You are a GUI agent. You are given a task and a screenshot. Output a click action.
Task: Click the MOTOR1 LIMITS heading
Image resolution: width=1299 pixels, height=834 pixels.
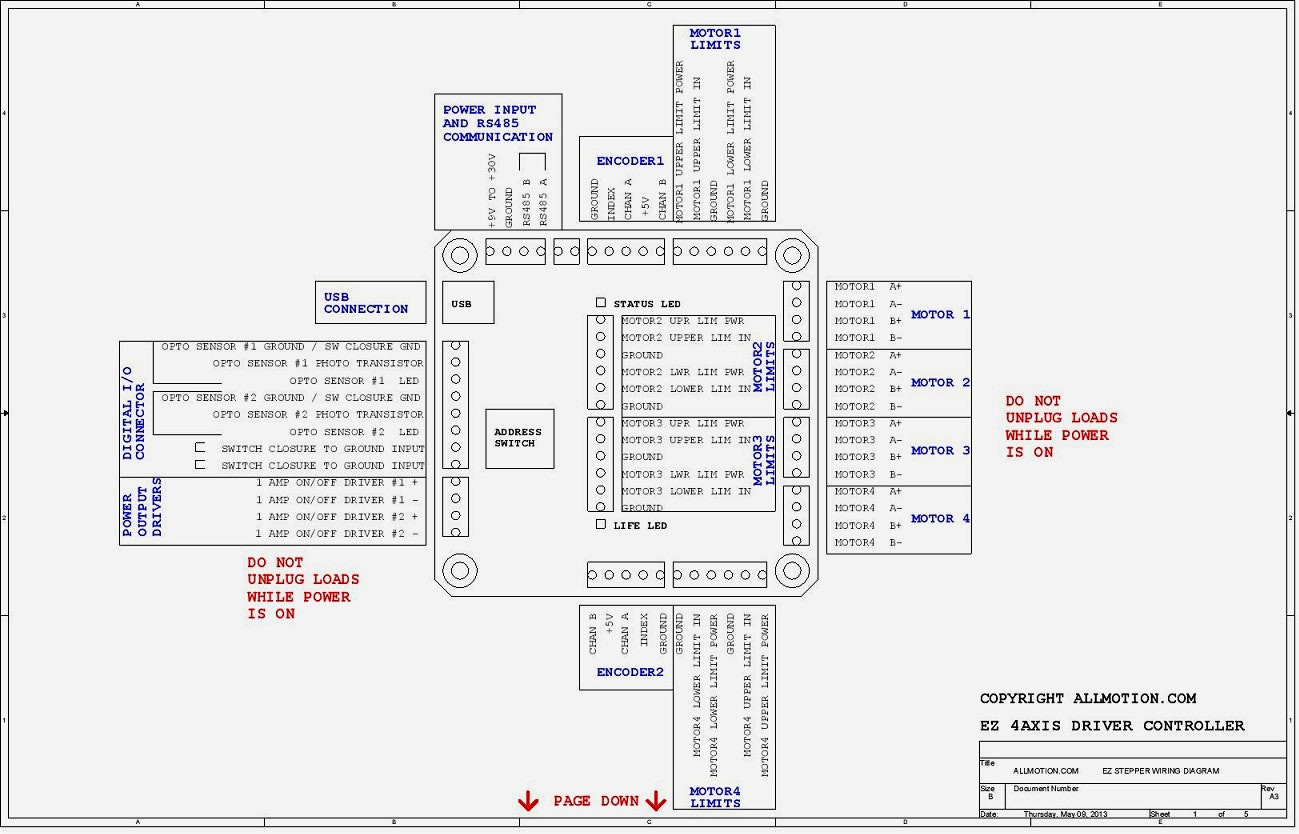click(715, 39)
